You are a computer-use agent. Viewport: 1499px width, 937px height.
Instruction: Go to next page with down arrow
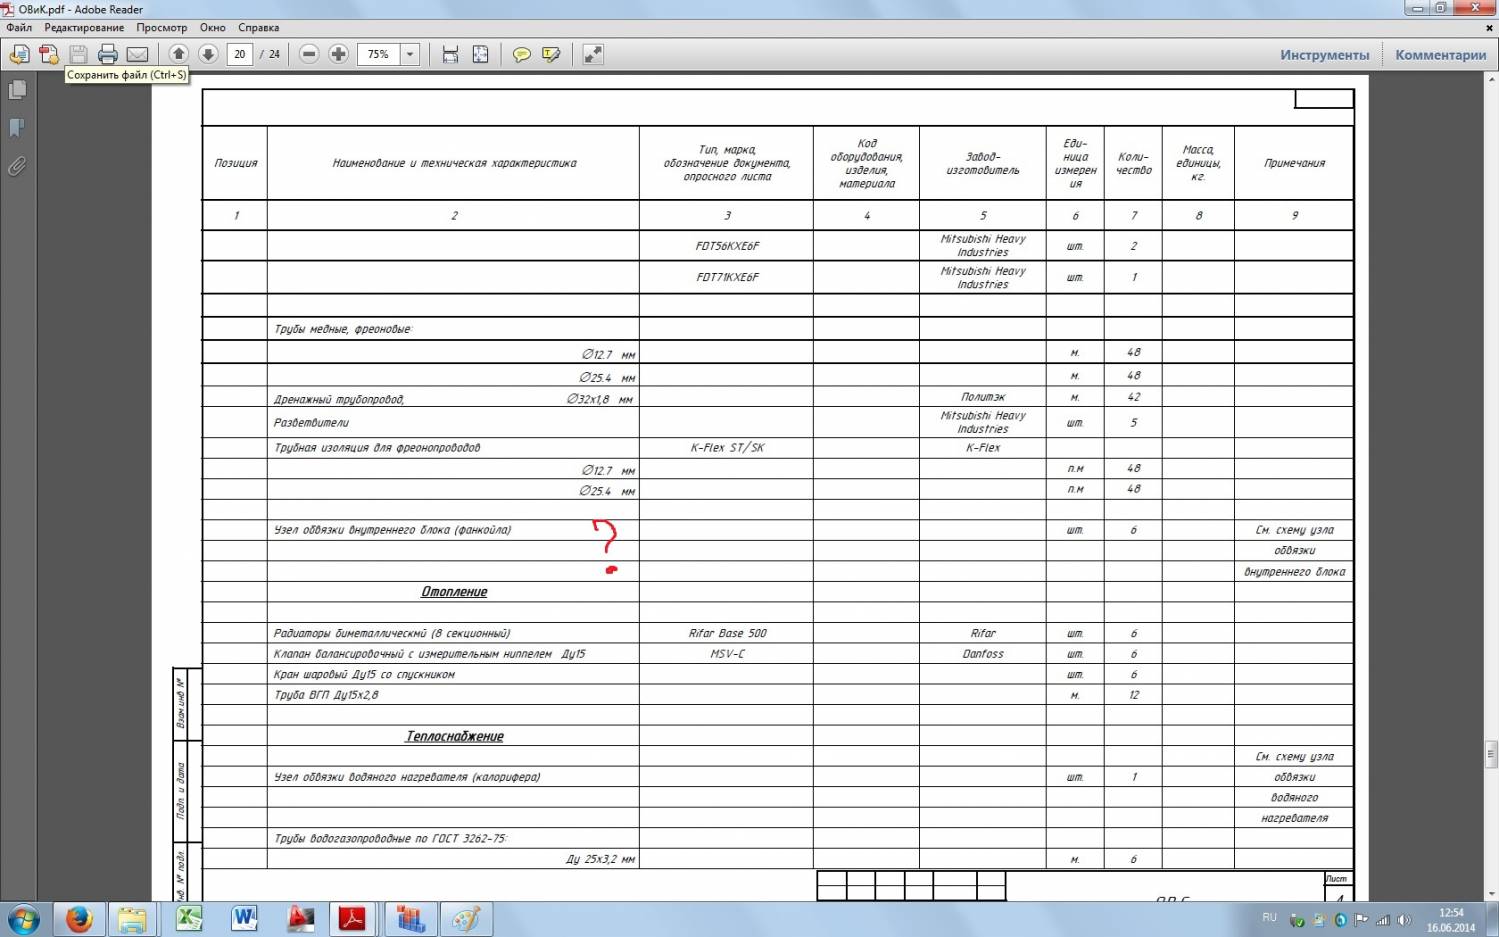click(208, 54)
